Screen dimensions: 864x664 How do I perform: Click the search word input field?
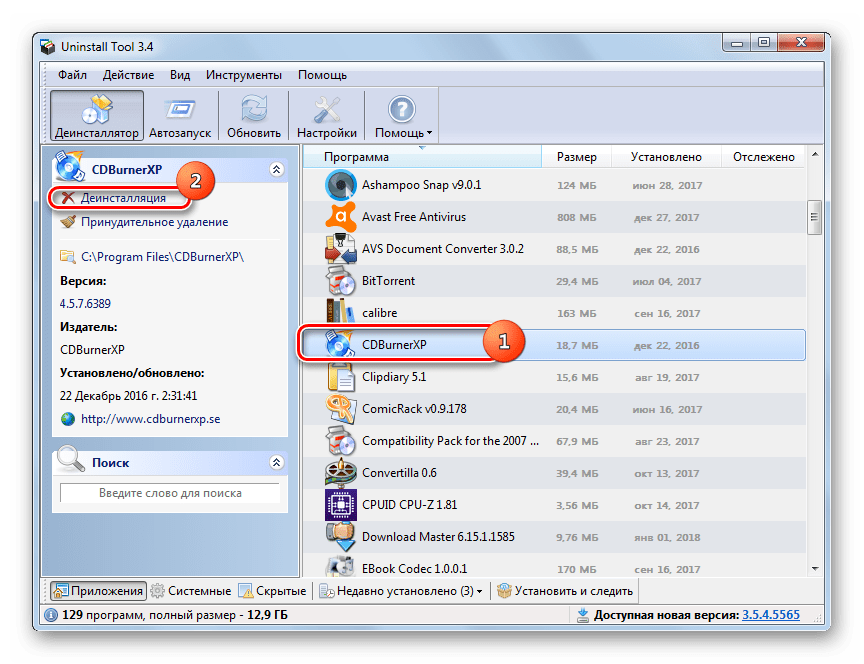[x=170, y=493]
